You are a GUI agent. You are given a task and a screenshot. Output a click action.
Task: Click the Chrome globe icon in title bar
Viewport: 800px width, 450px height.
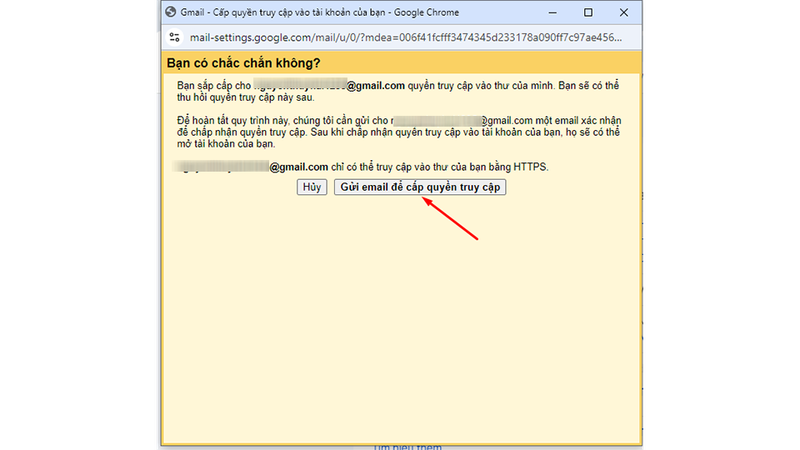tap(171, 12)
